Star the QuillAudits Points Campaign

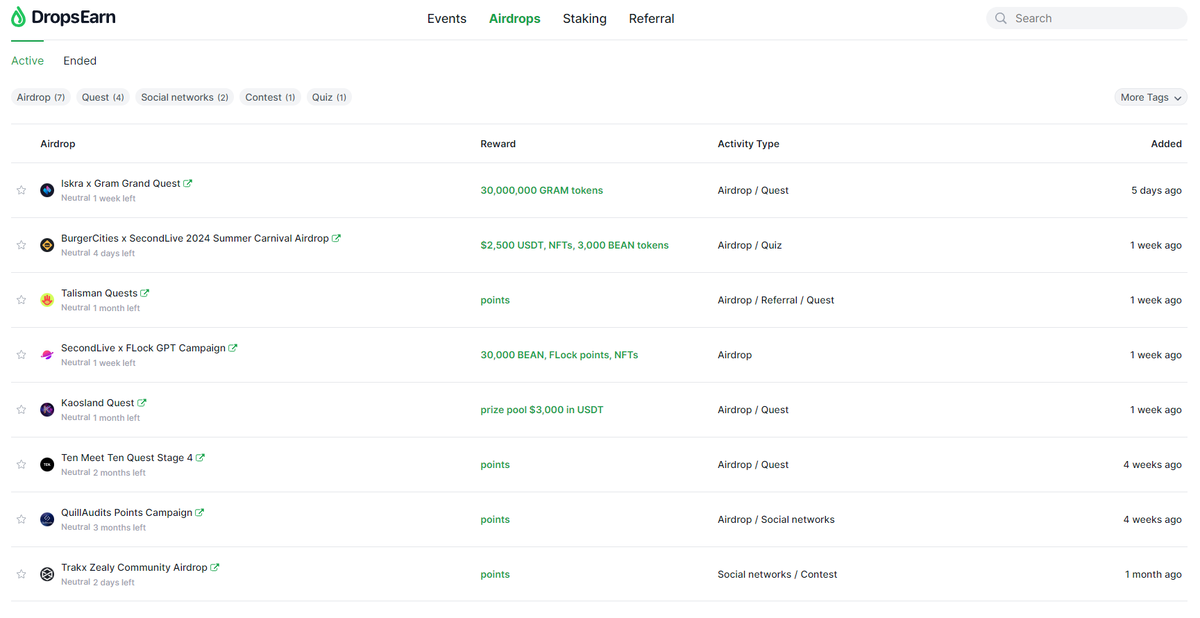[21, 520]
